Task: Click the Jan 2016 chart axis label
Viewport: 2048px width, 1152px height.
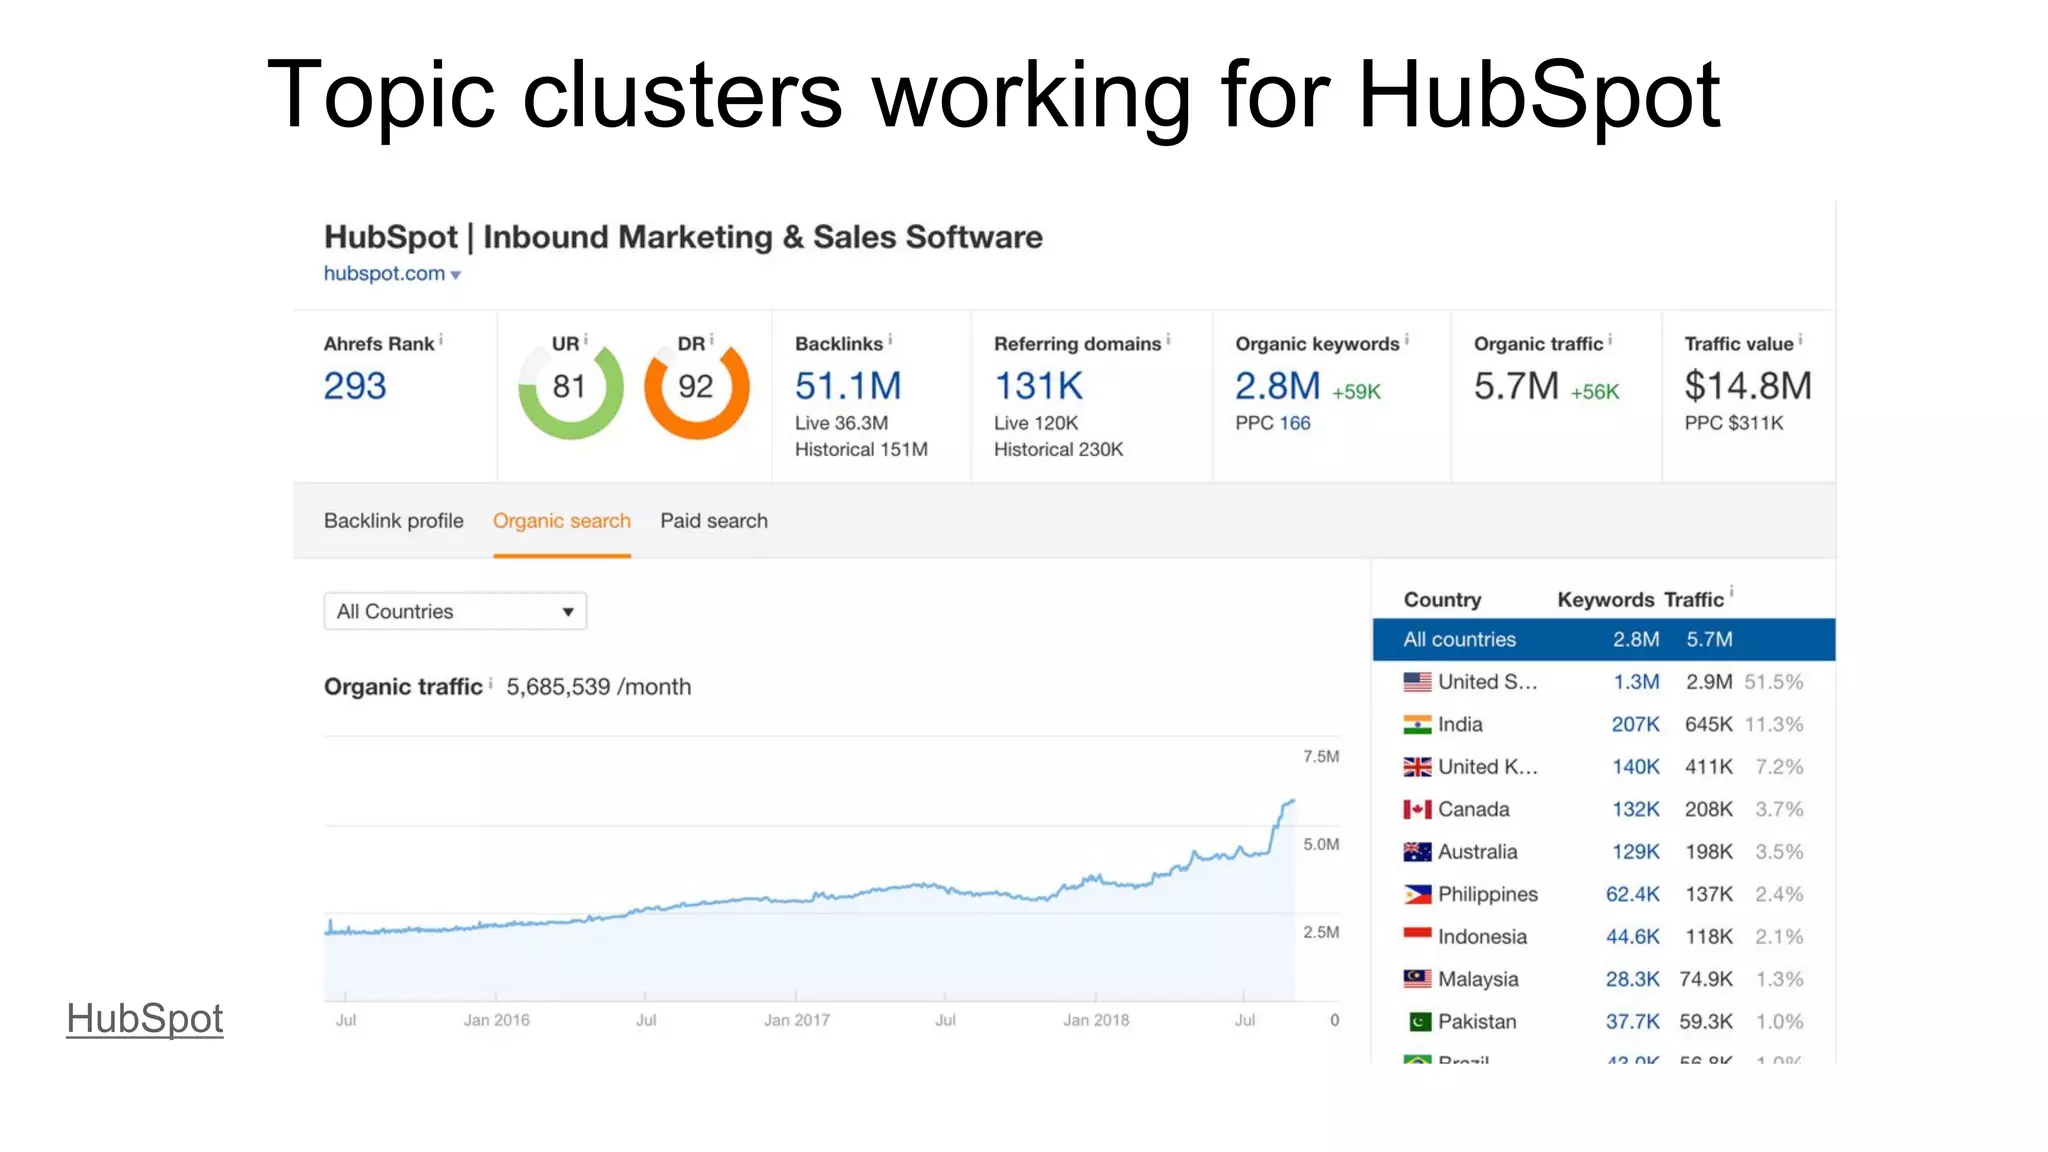Action: click(x=497, y=1020)
